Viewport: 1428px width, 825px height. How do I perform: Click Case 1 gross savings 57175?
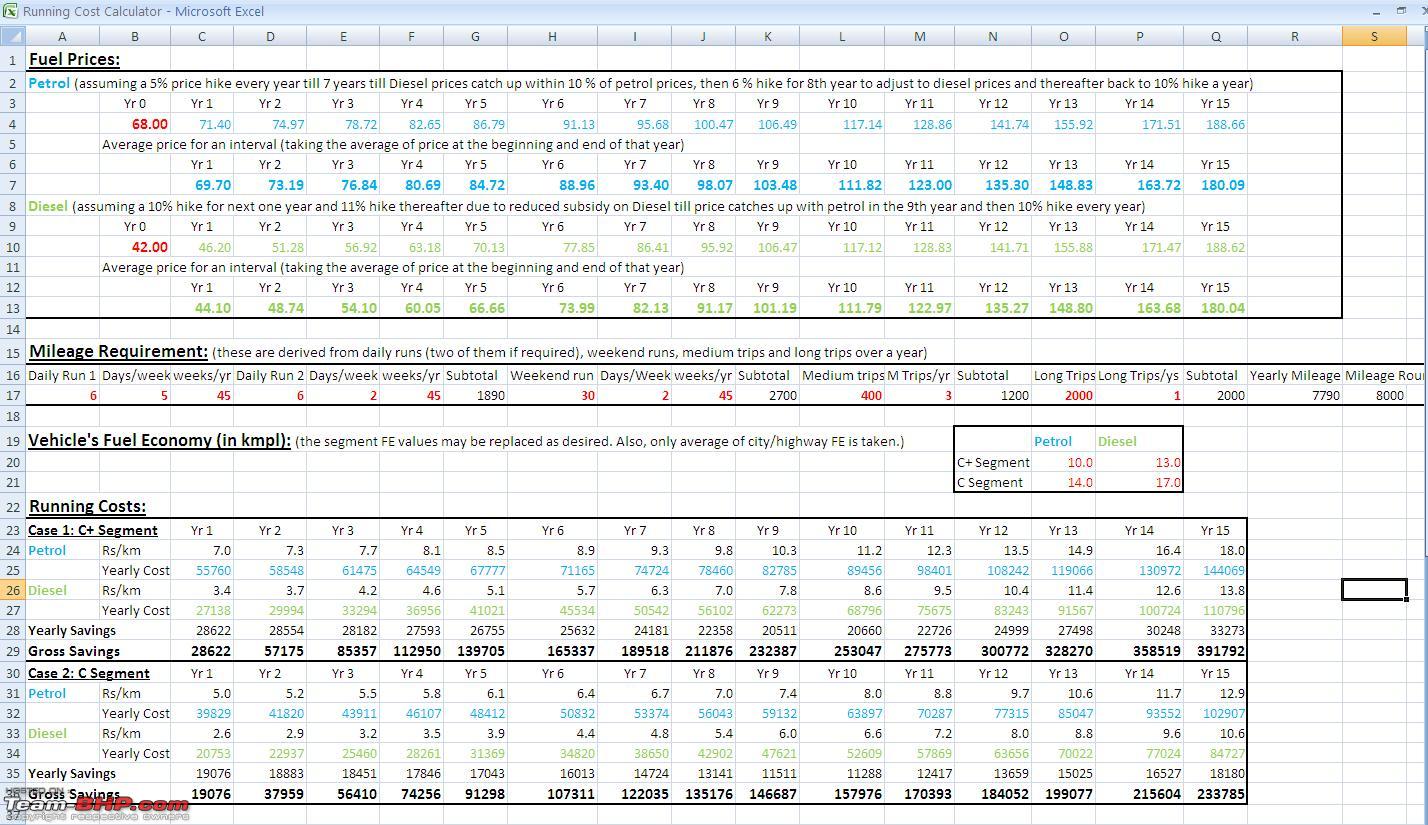point(283,651)
